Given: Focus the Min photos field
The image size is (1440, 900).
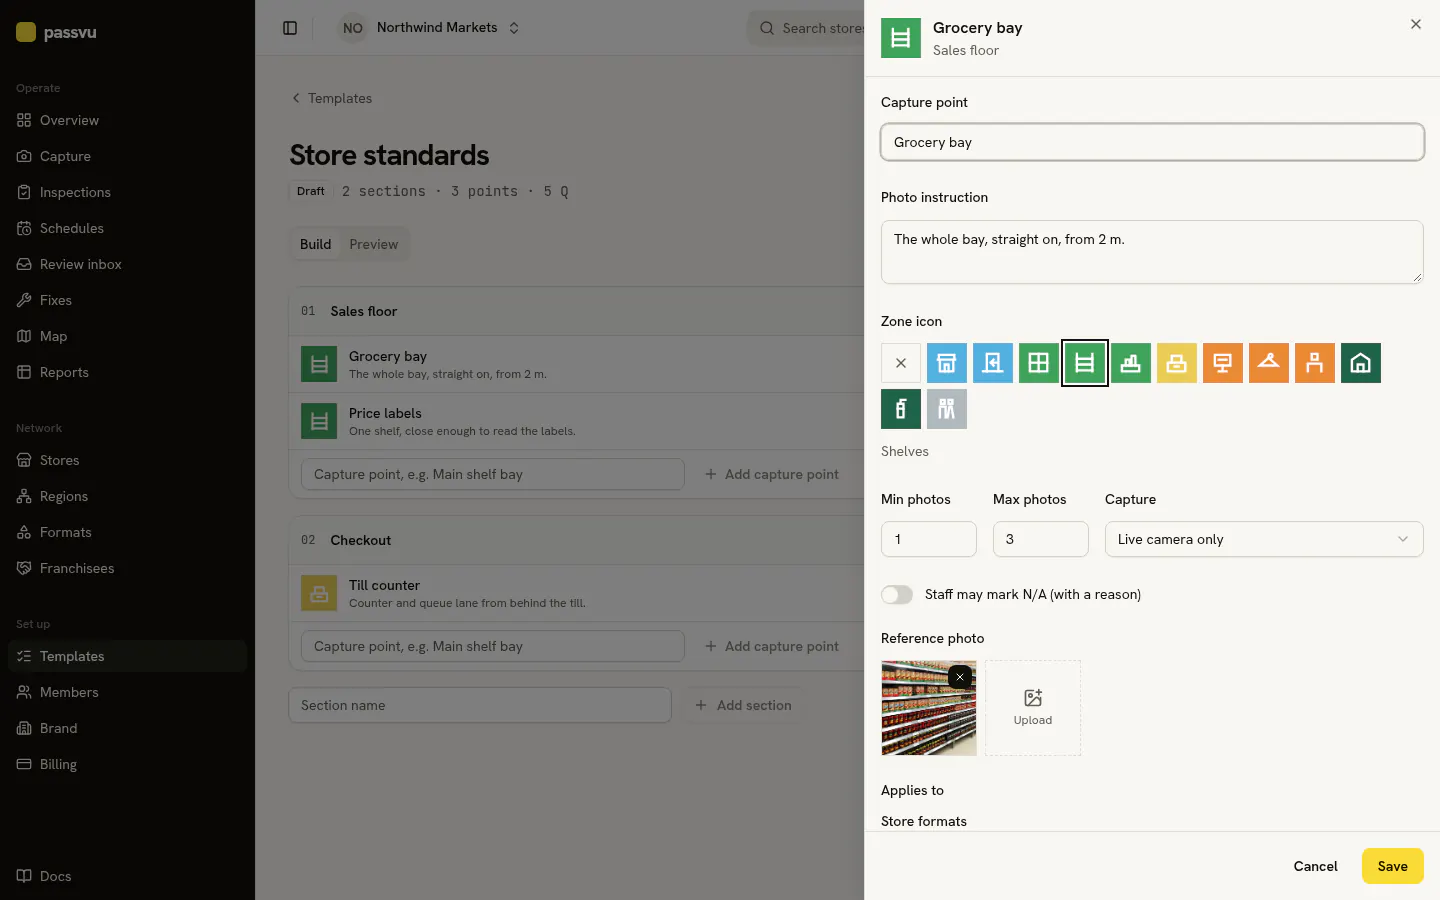Looking at the screenshot, I should [x=929, y=539].
